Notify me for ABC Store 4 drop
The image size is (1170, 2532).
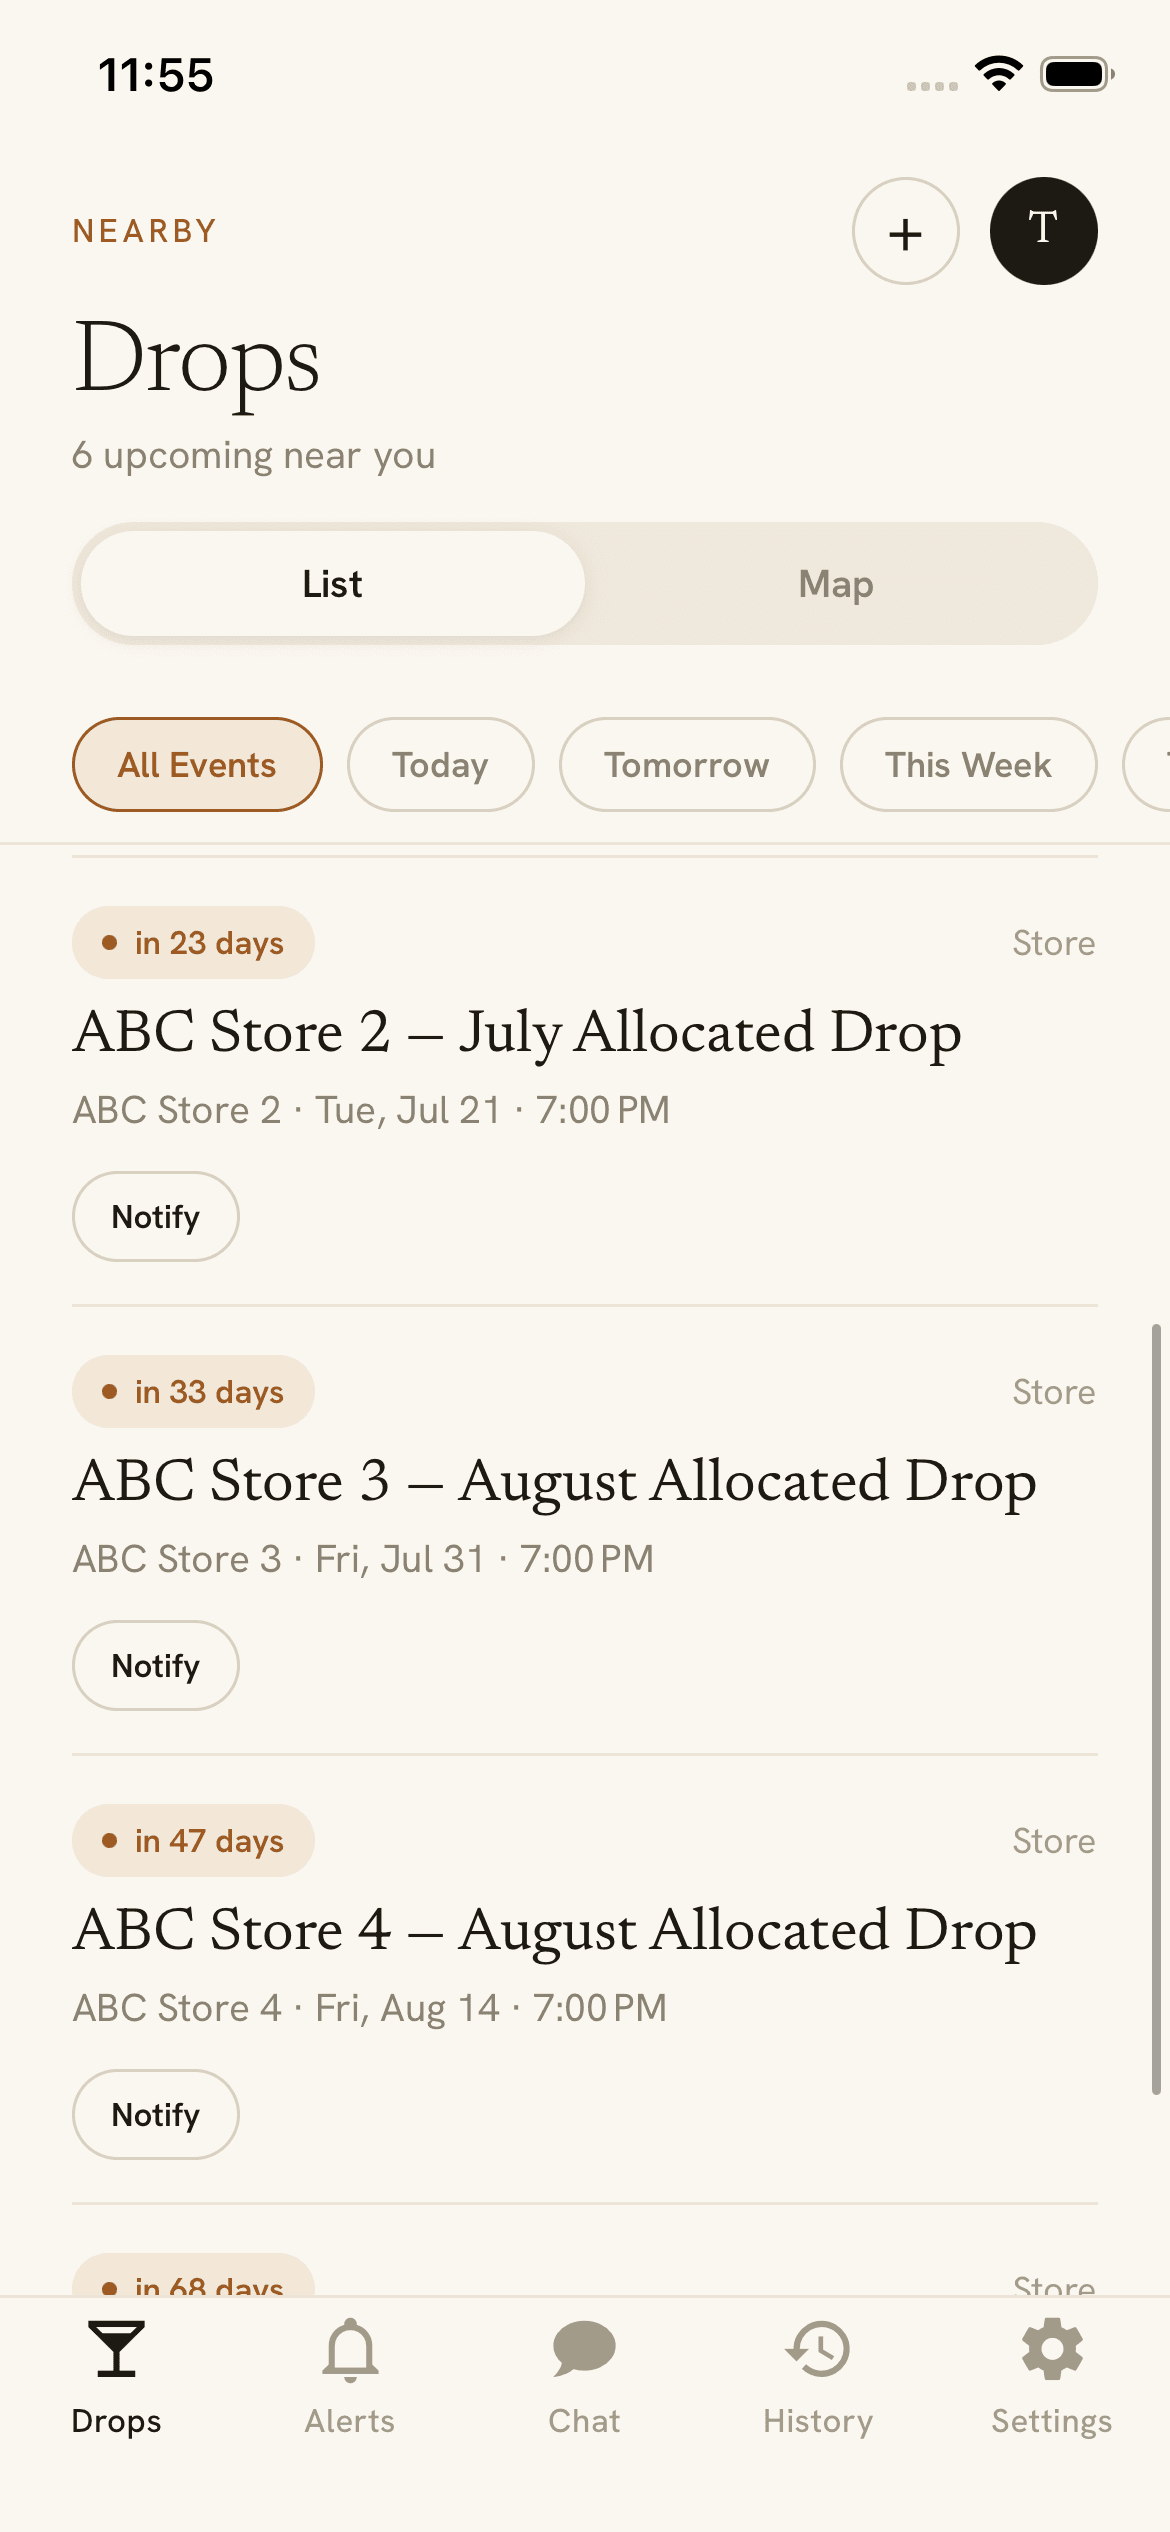coord(156,2115)
